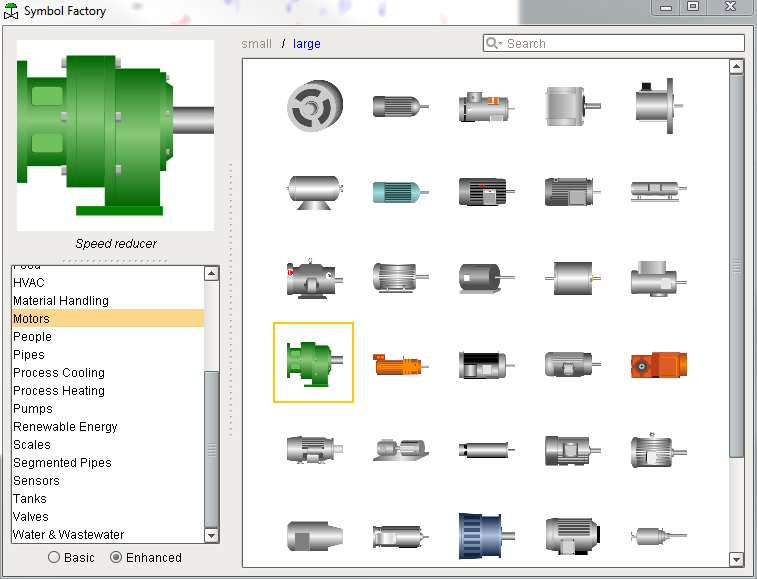Click the symbol gallery scrollbar thumb
This screenshot has width=757, height=579.
click(737, 265)
